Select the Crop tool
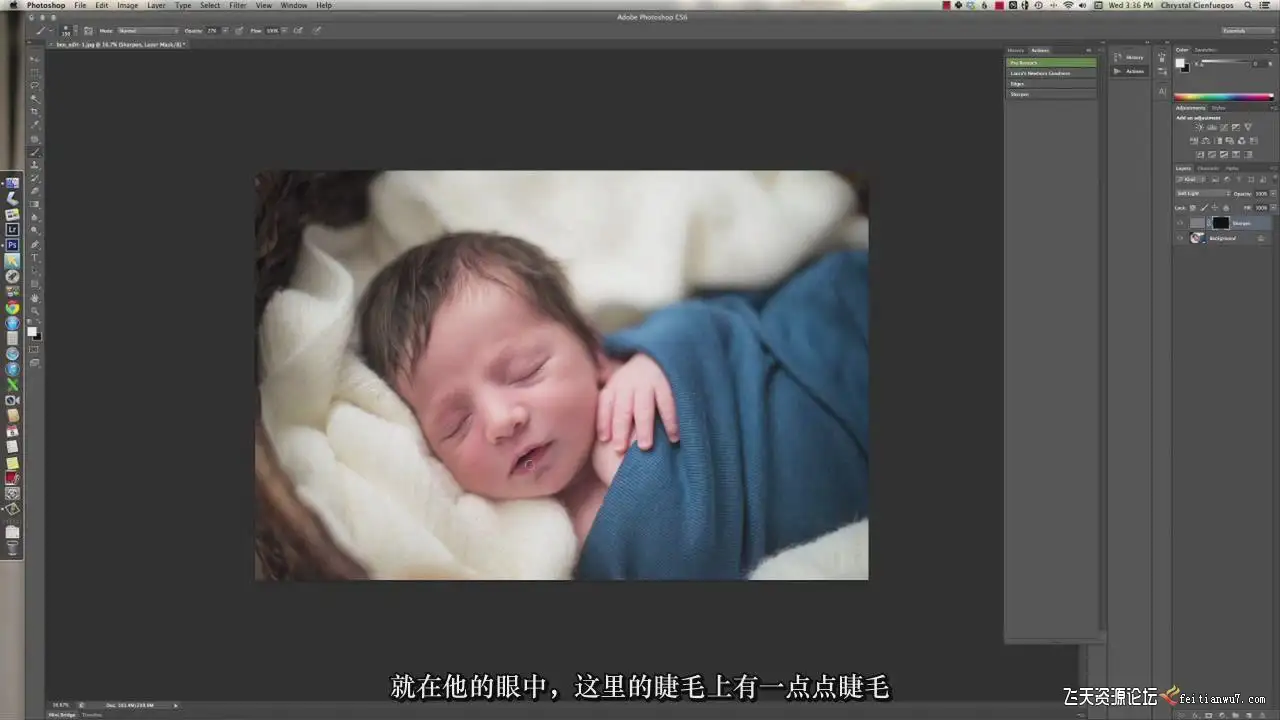The height and width of the screenshot is (720, 1280). pos(35,112)
